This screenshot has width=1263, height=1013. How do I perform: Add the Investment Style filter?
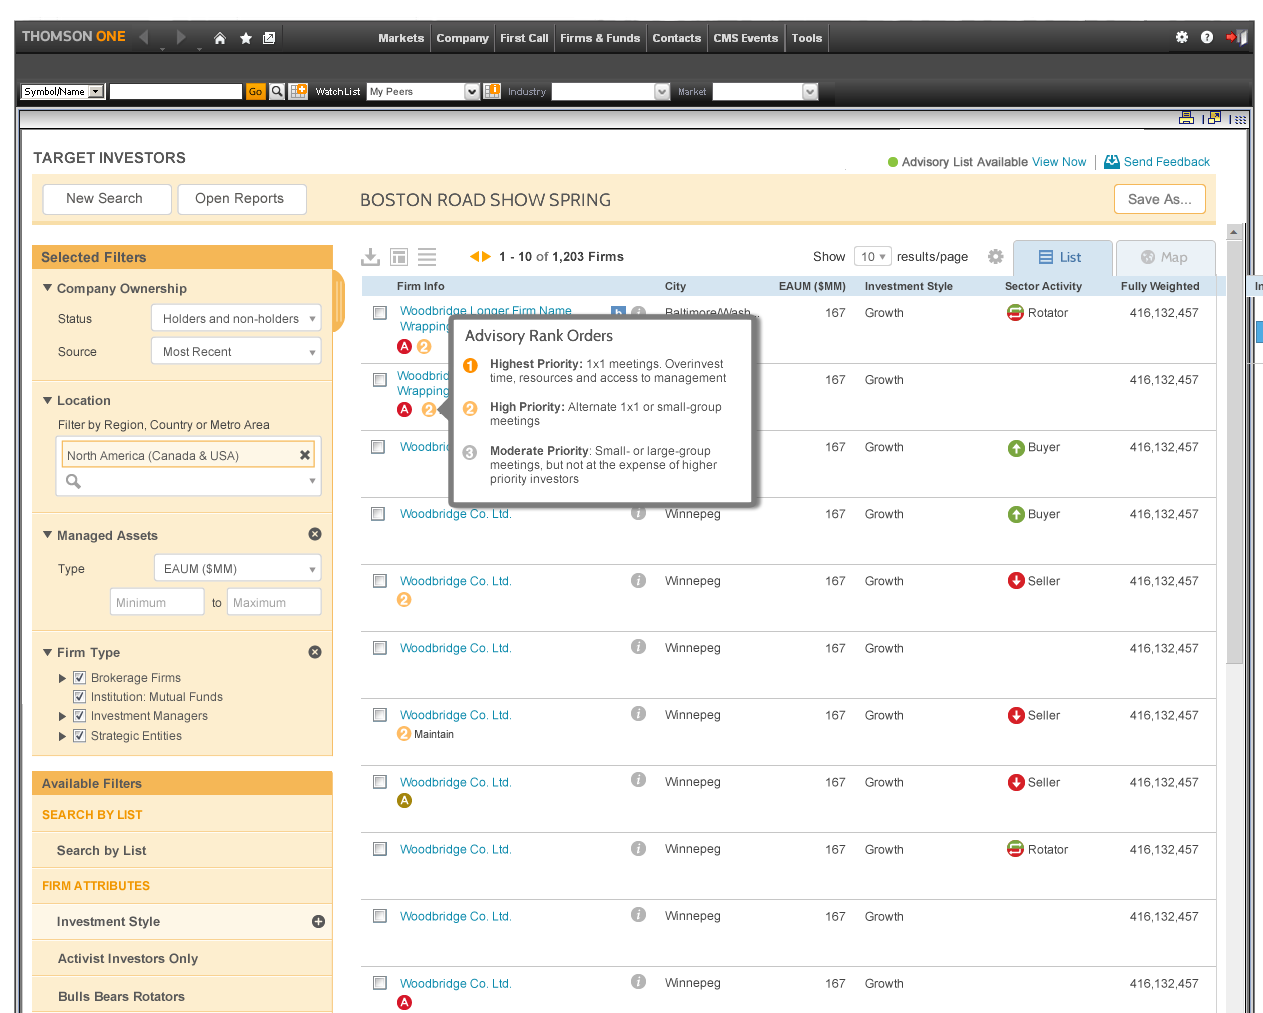[x=318, y=922]
